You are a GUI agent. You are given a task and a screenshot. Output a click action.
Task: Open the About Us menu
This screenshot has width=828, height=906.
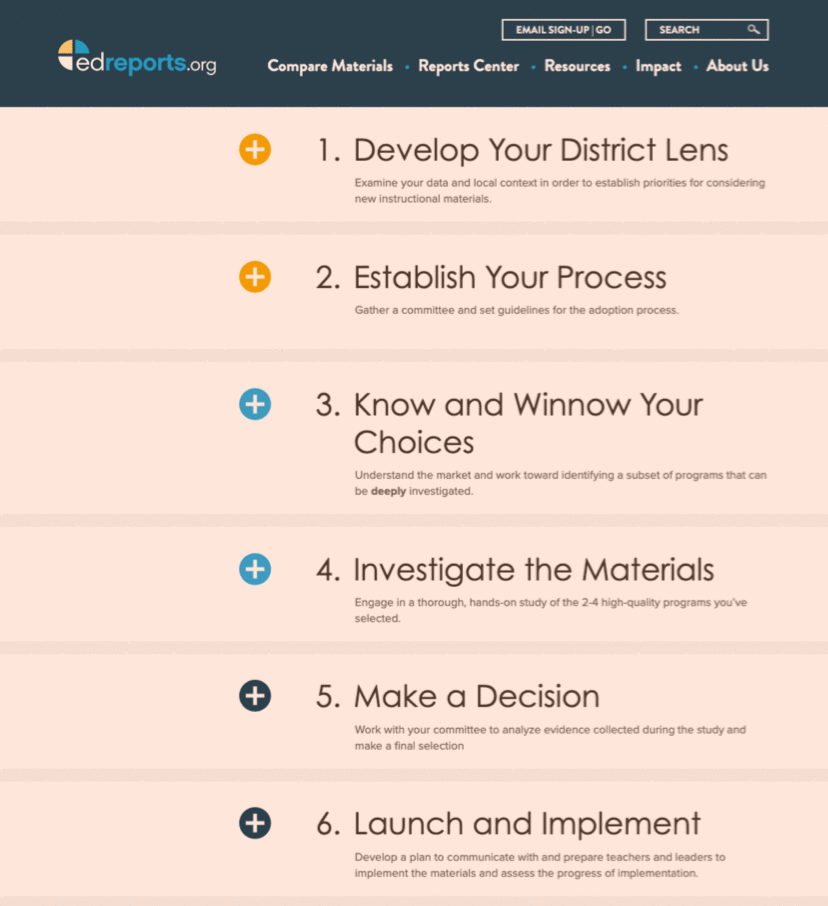pos(737,66)
